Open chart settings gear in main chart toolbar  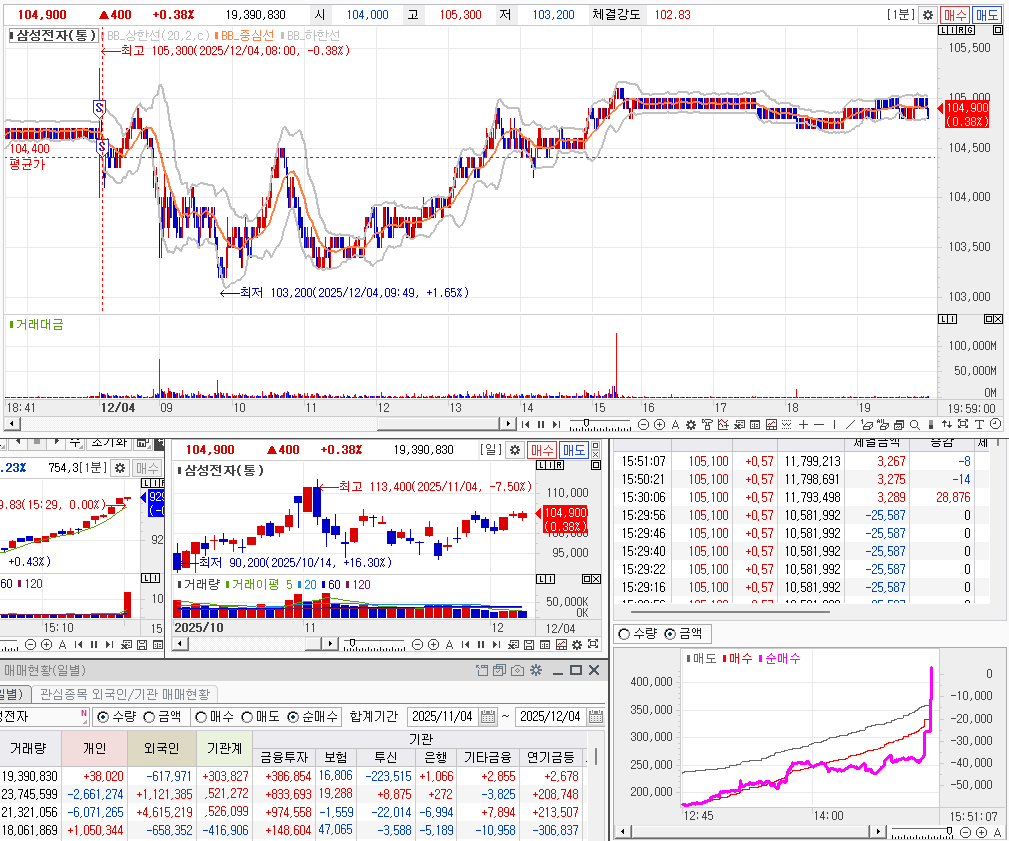[x=690, y=424]
